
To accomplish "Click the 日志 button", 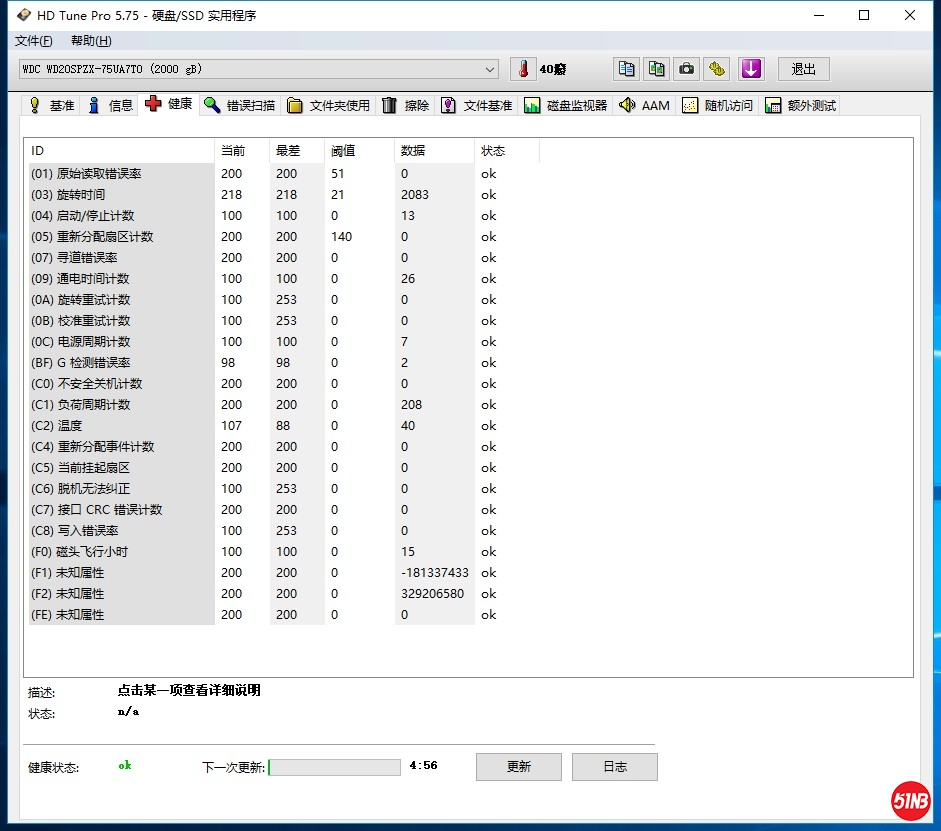I will [614, 767].
